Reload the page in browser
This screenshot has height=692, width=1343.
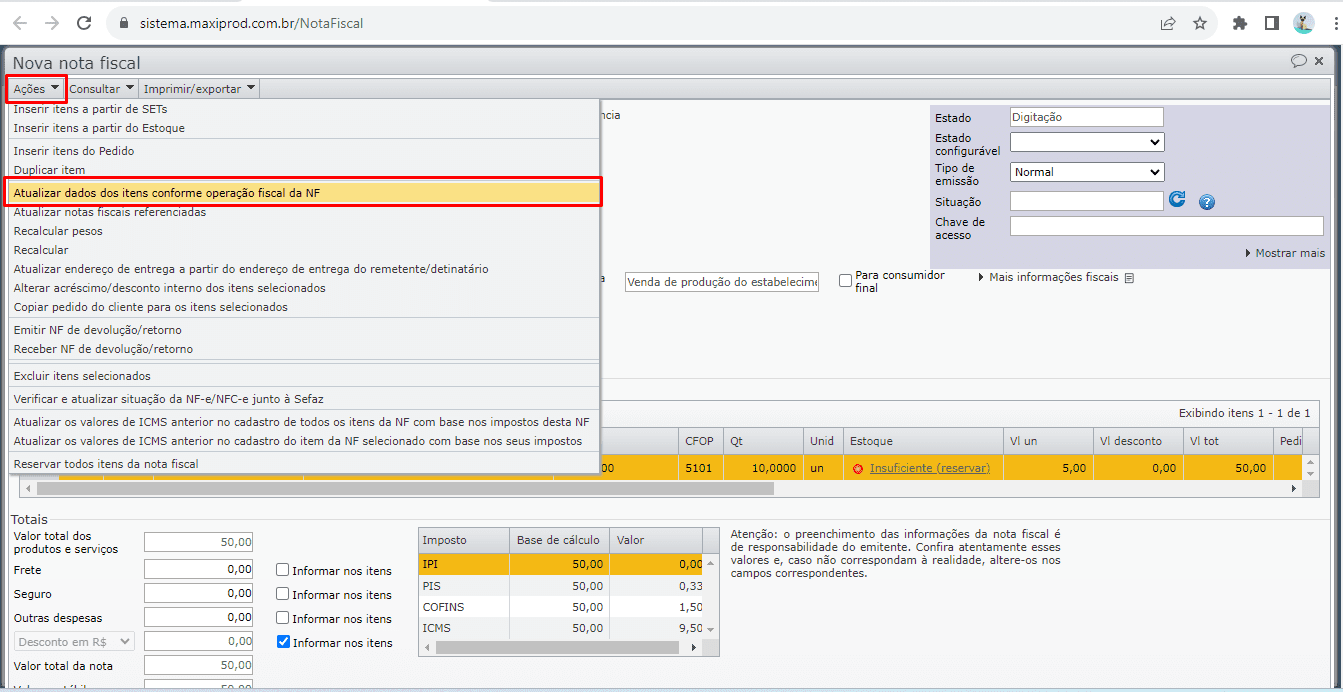pyautogui.click(x=84, y=23)
